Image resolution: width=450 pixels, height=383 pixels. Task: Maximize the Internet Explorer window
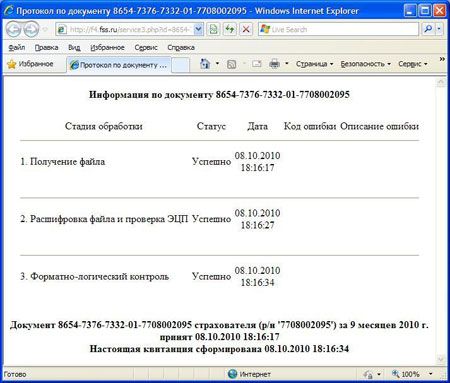[x=425, y=11]
